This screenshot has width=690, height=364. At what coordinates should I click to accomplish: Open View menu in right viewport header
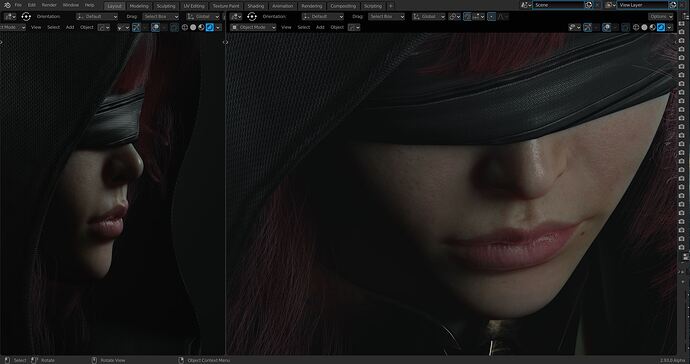pyautogui.click(x=286, y=27)
